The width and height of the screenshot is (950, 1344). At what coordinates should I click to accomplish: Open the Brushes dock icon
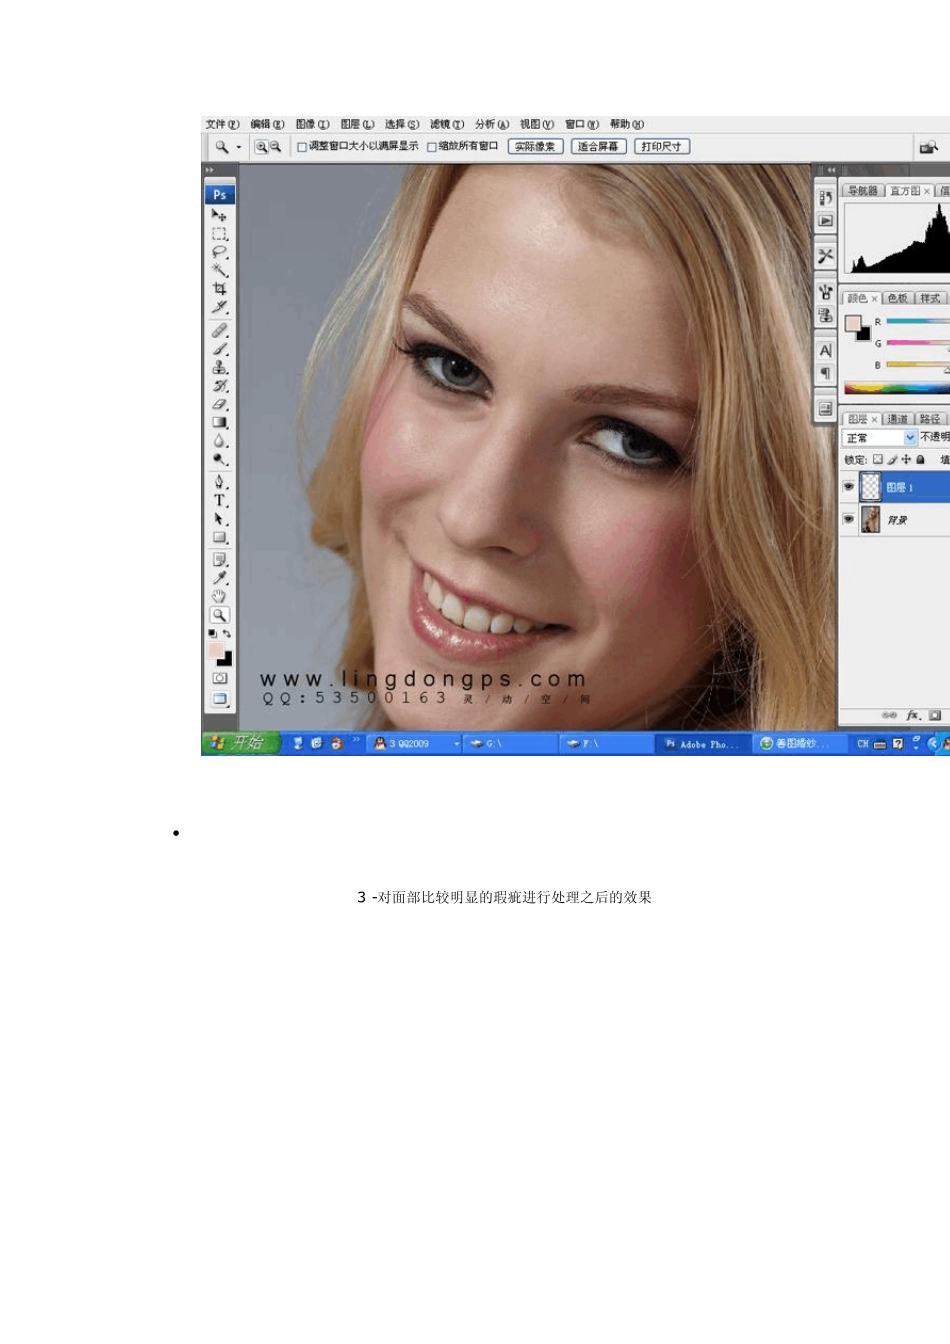pyautogui.click(x=825, y=292)
